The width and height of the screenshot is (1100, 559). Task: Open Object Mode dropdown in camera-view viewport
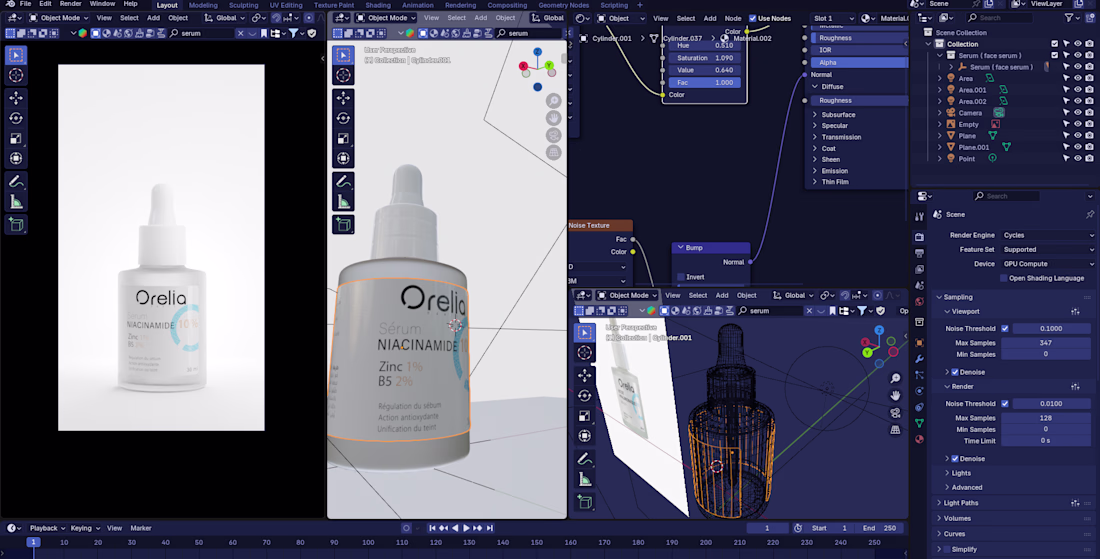point(58,18)
